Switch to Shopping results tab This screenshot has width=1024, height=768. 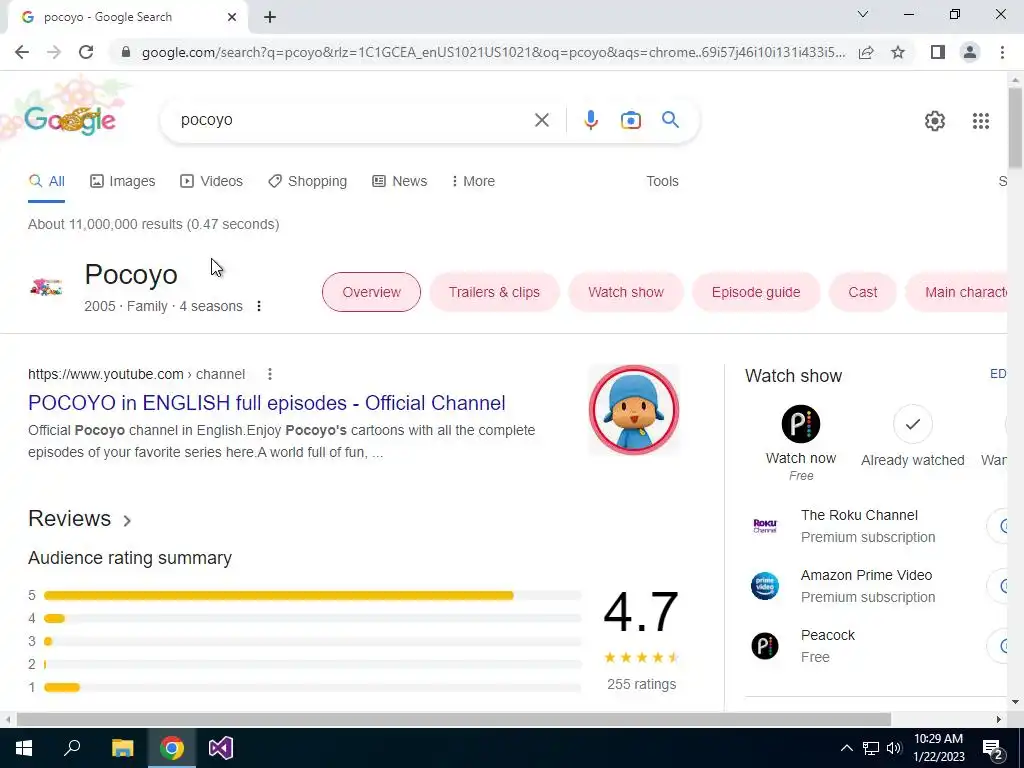pyautogui.click(x=308, y=182)
